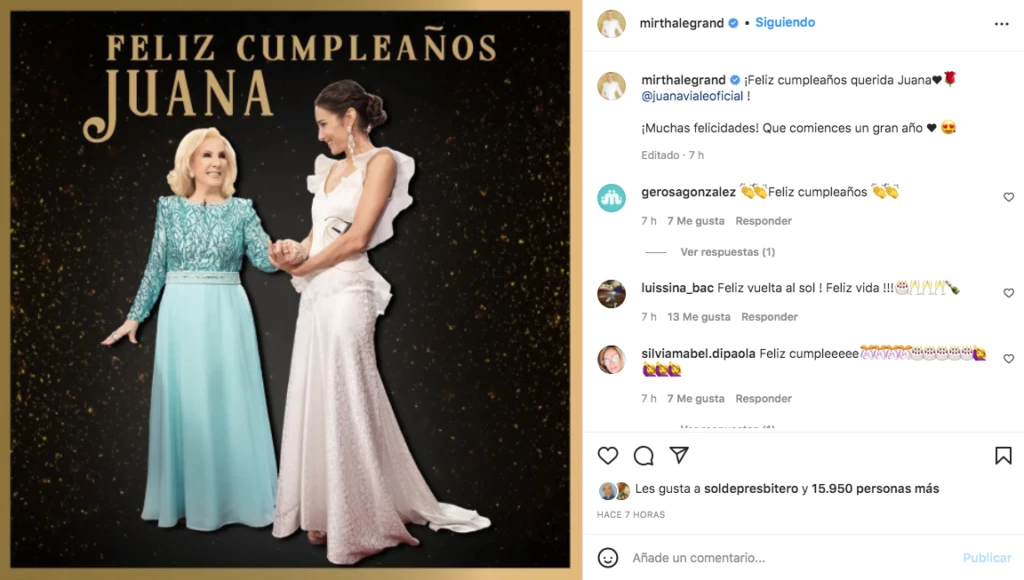
Task: Click the verified badge beside the mirthalegrand header
Action: (733, 23)
